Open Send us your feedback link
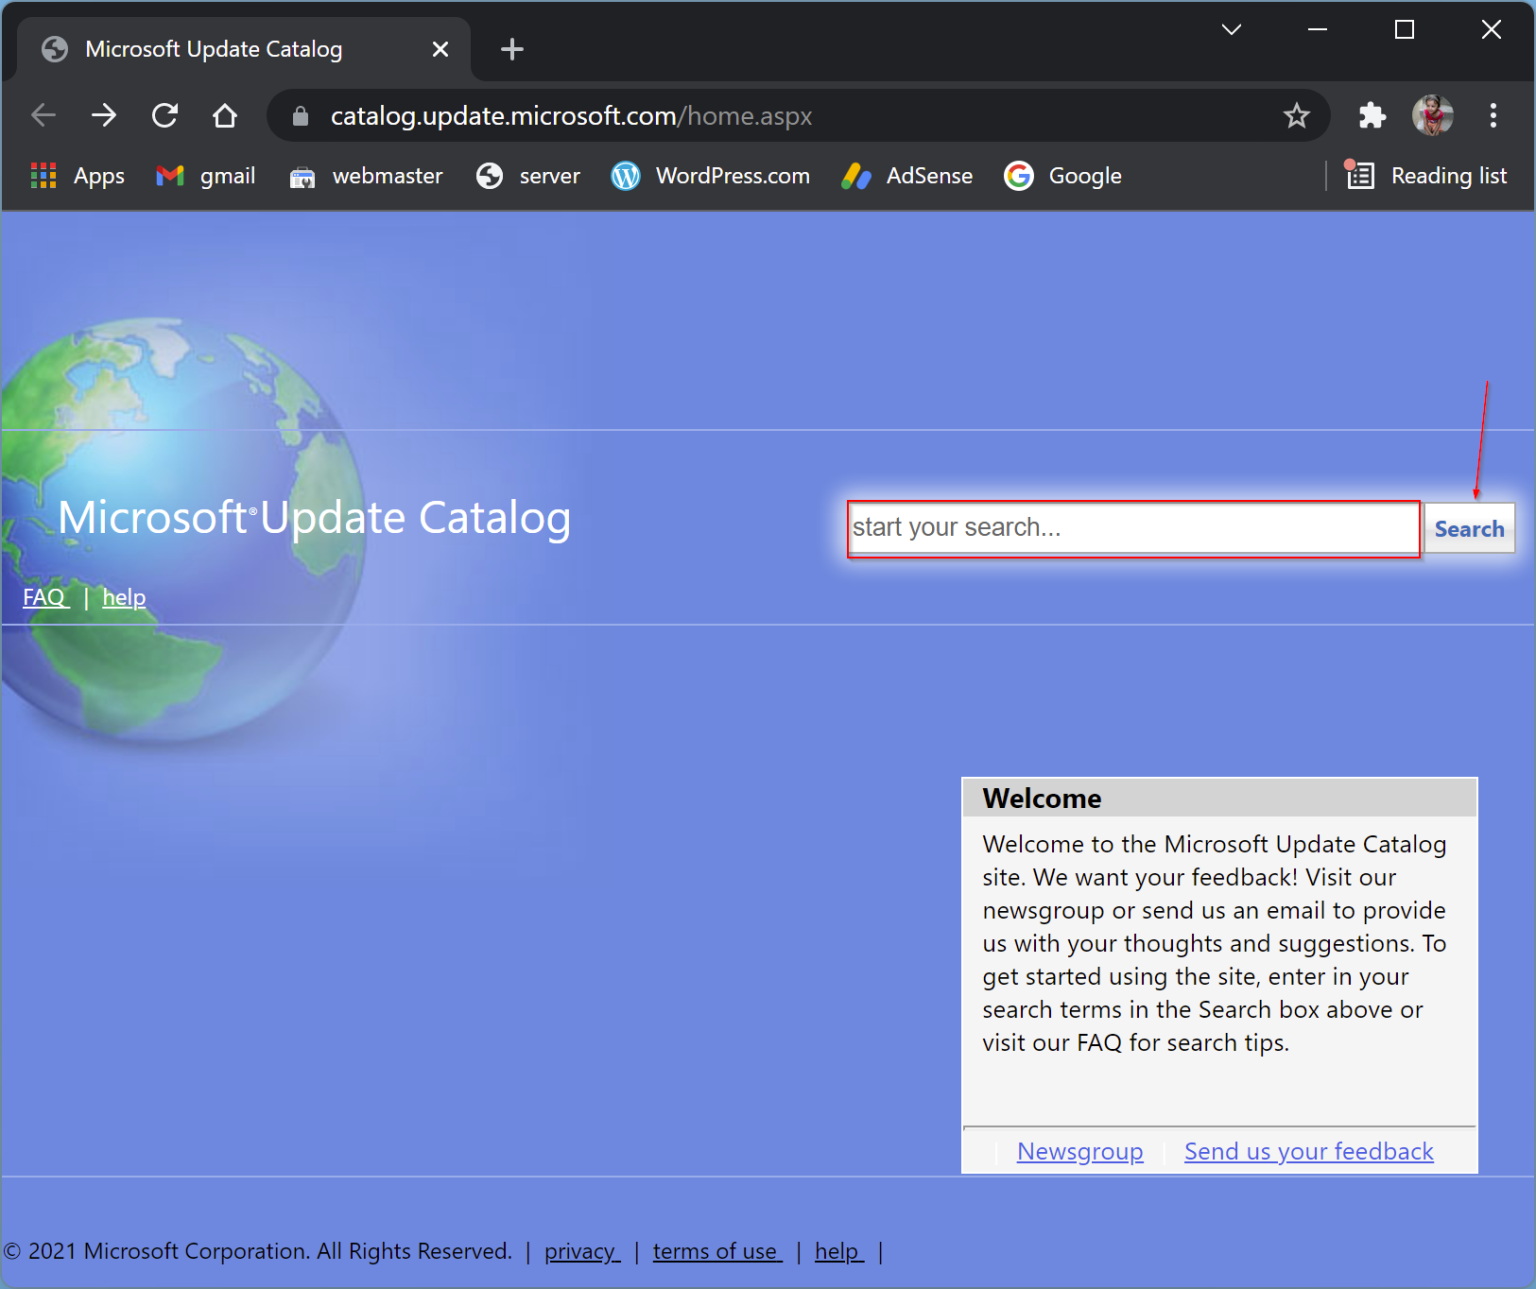The height and width of the screenshot is (1289, 1536). point(1308,1151)
